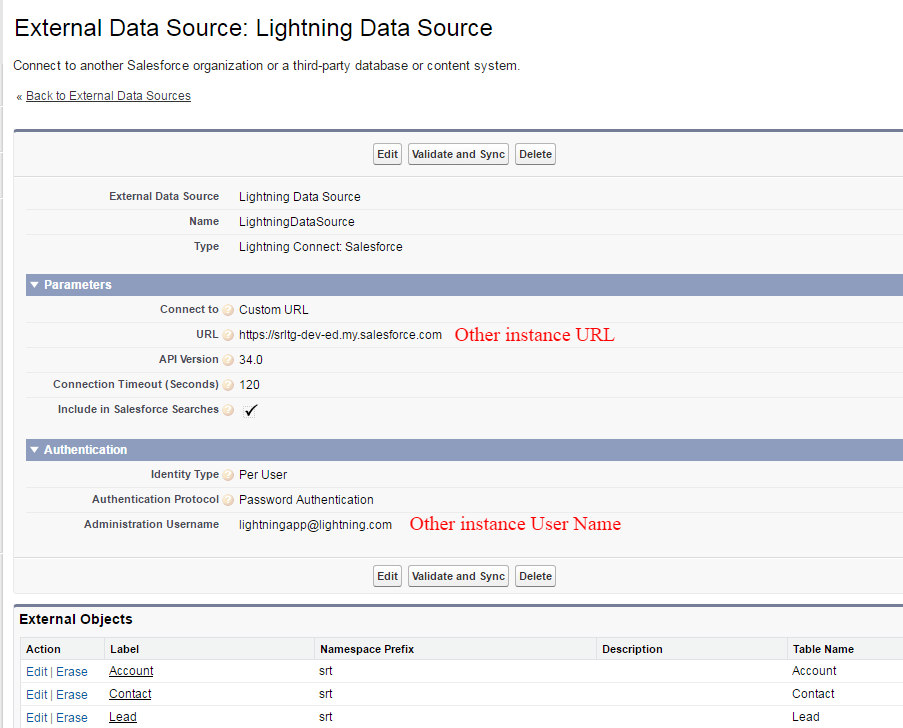Click the Label column header
The height and width of the screenshot is (728, 903).
tap(124, 649)
